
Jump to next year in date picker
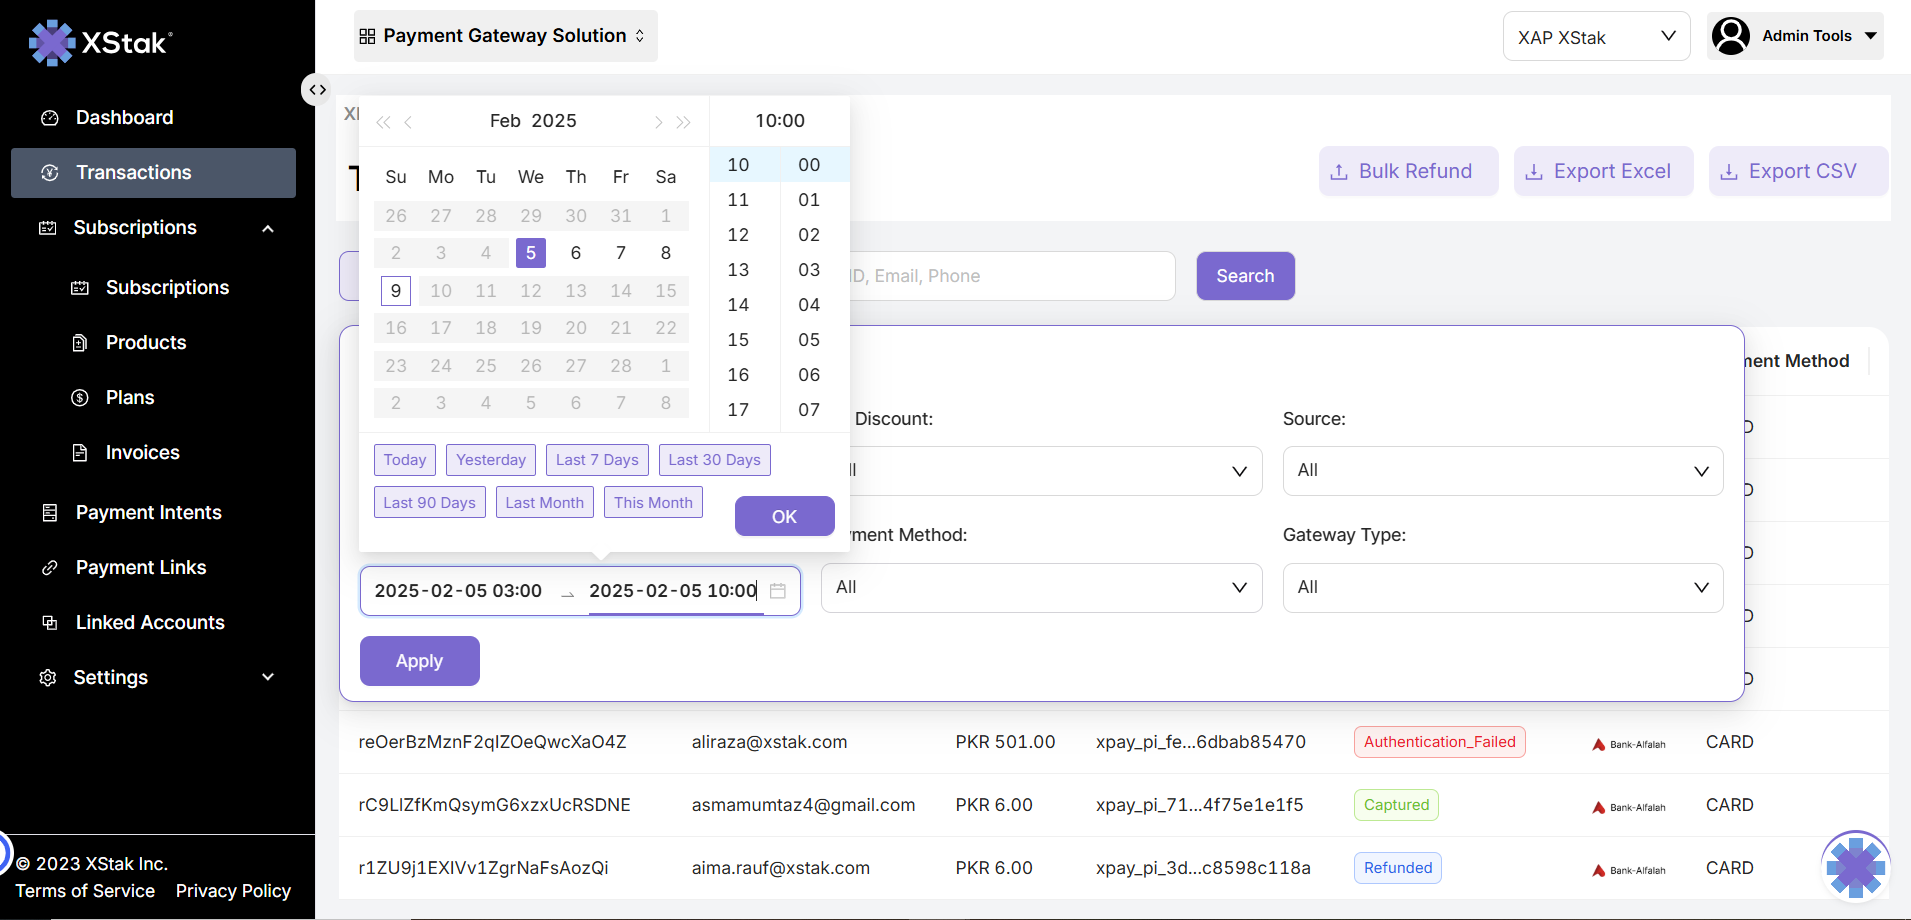[684, 122]
